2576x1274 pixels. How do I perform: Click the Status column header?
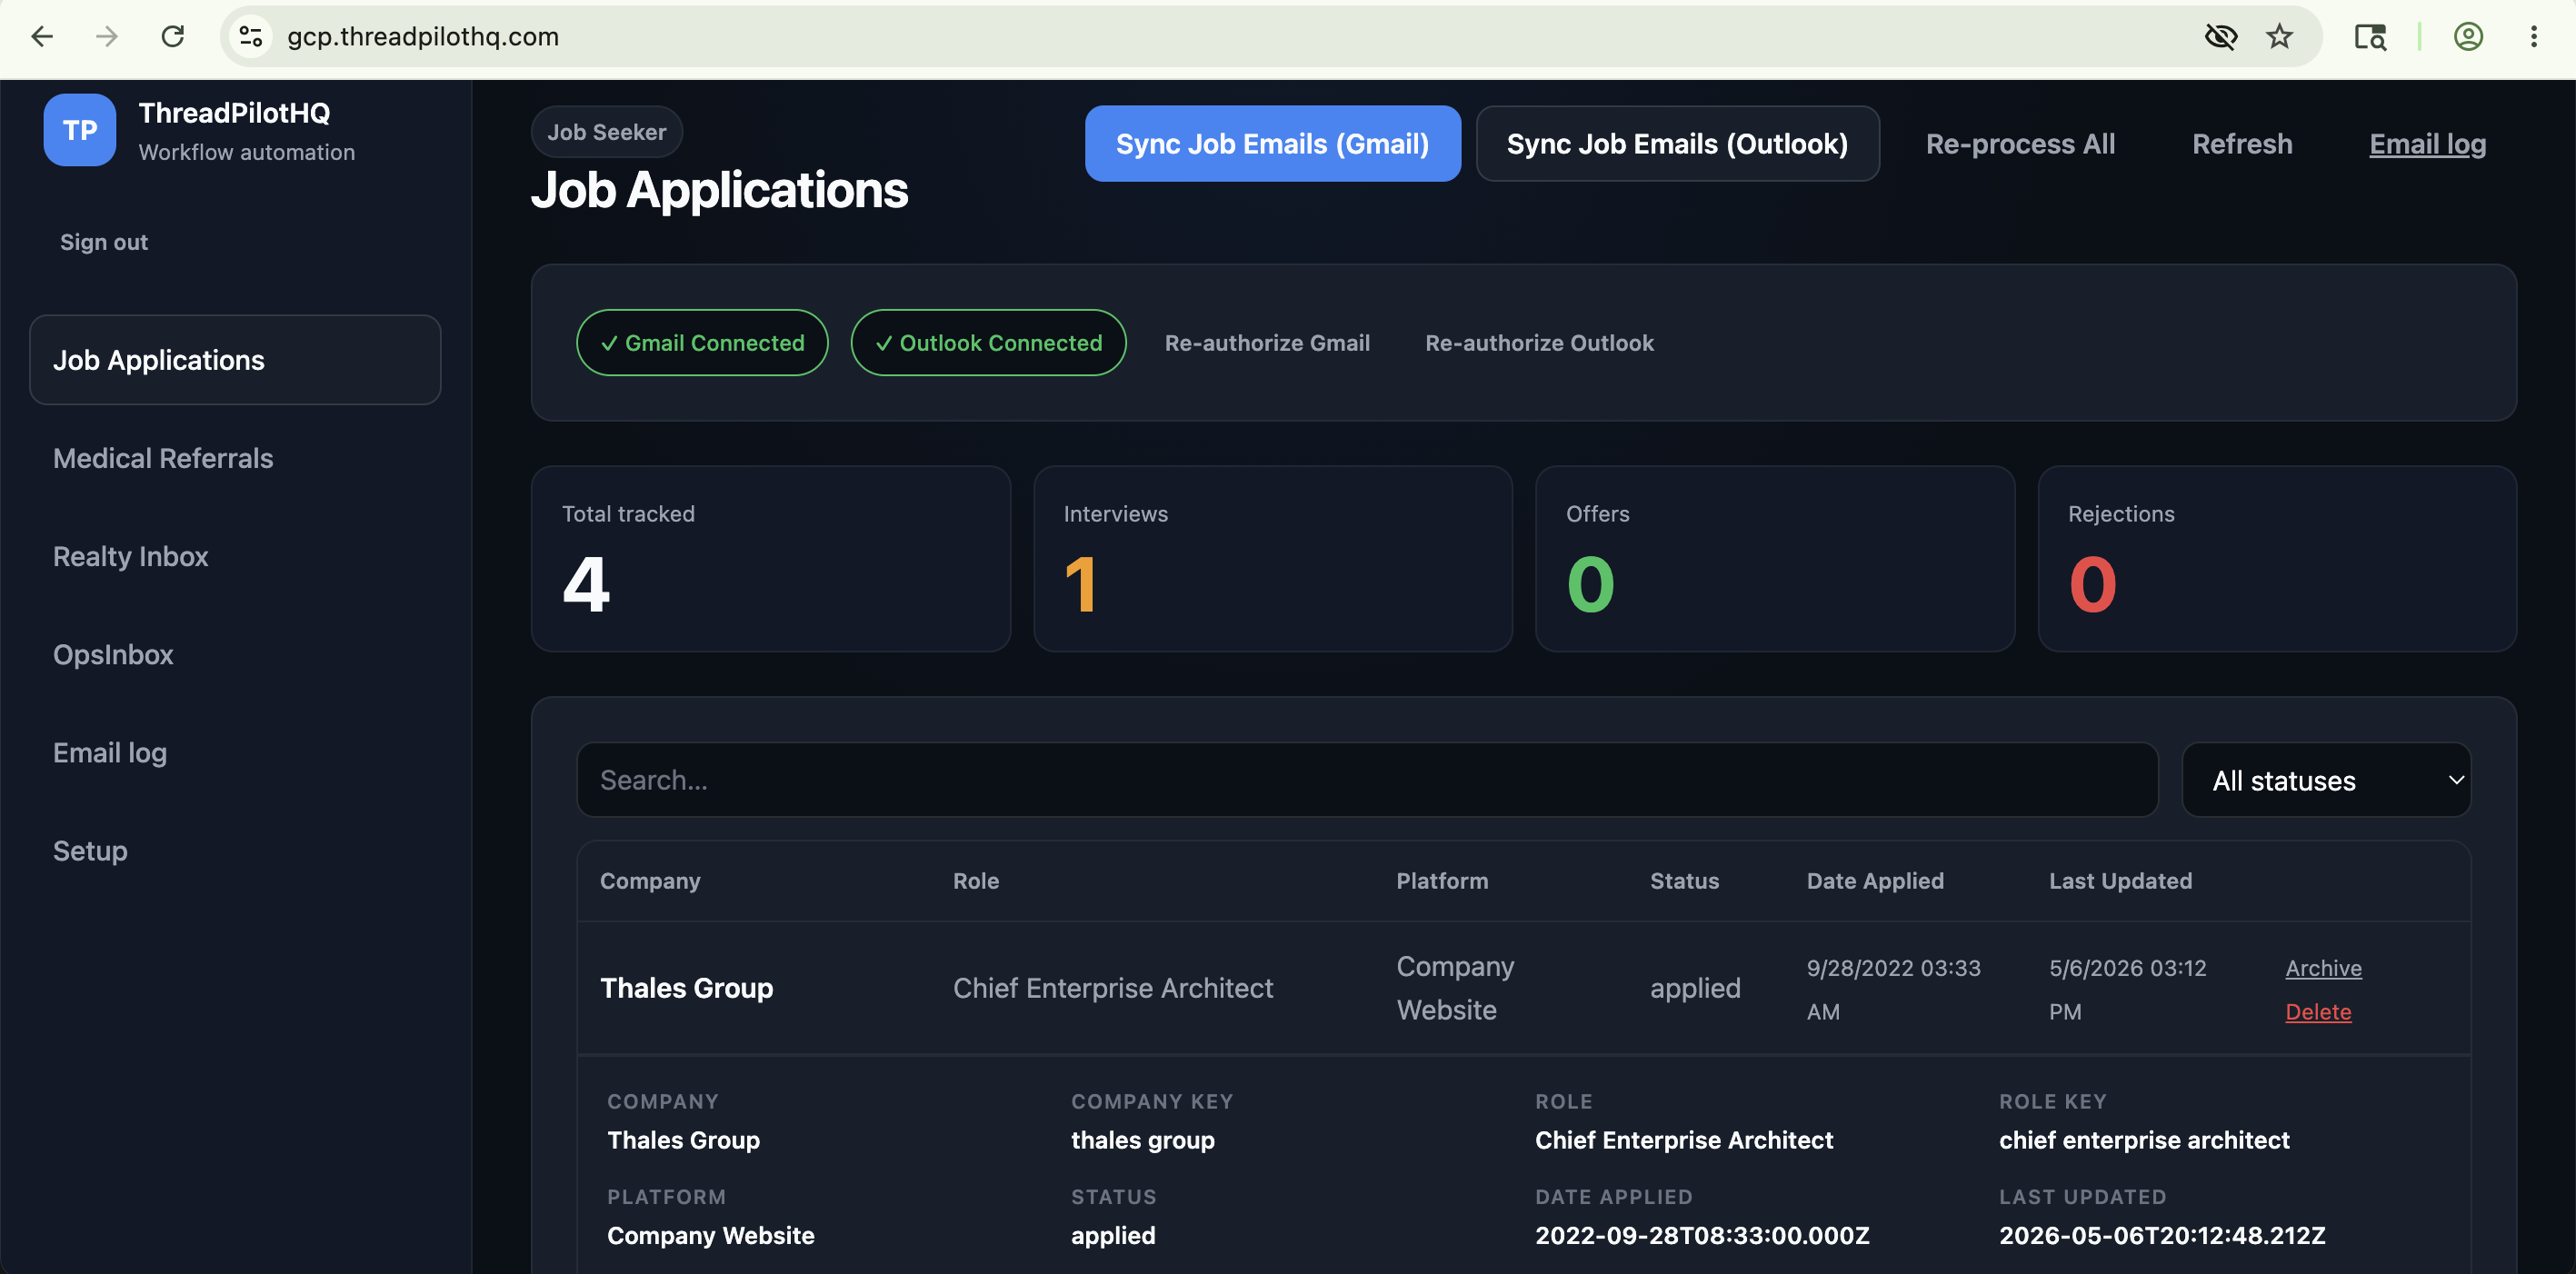coord(1684,881)
